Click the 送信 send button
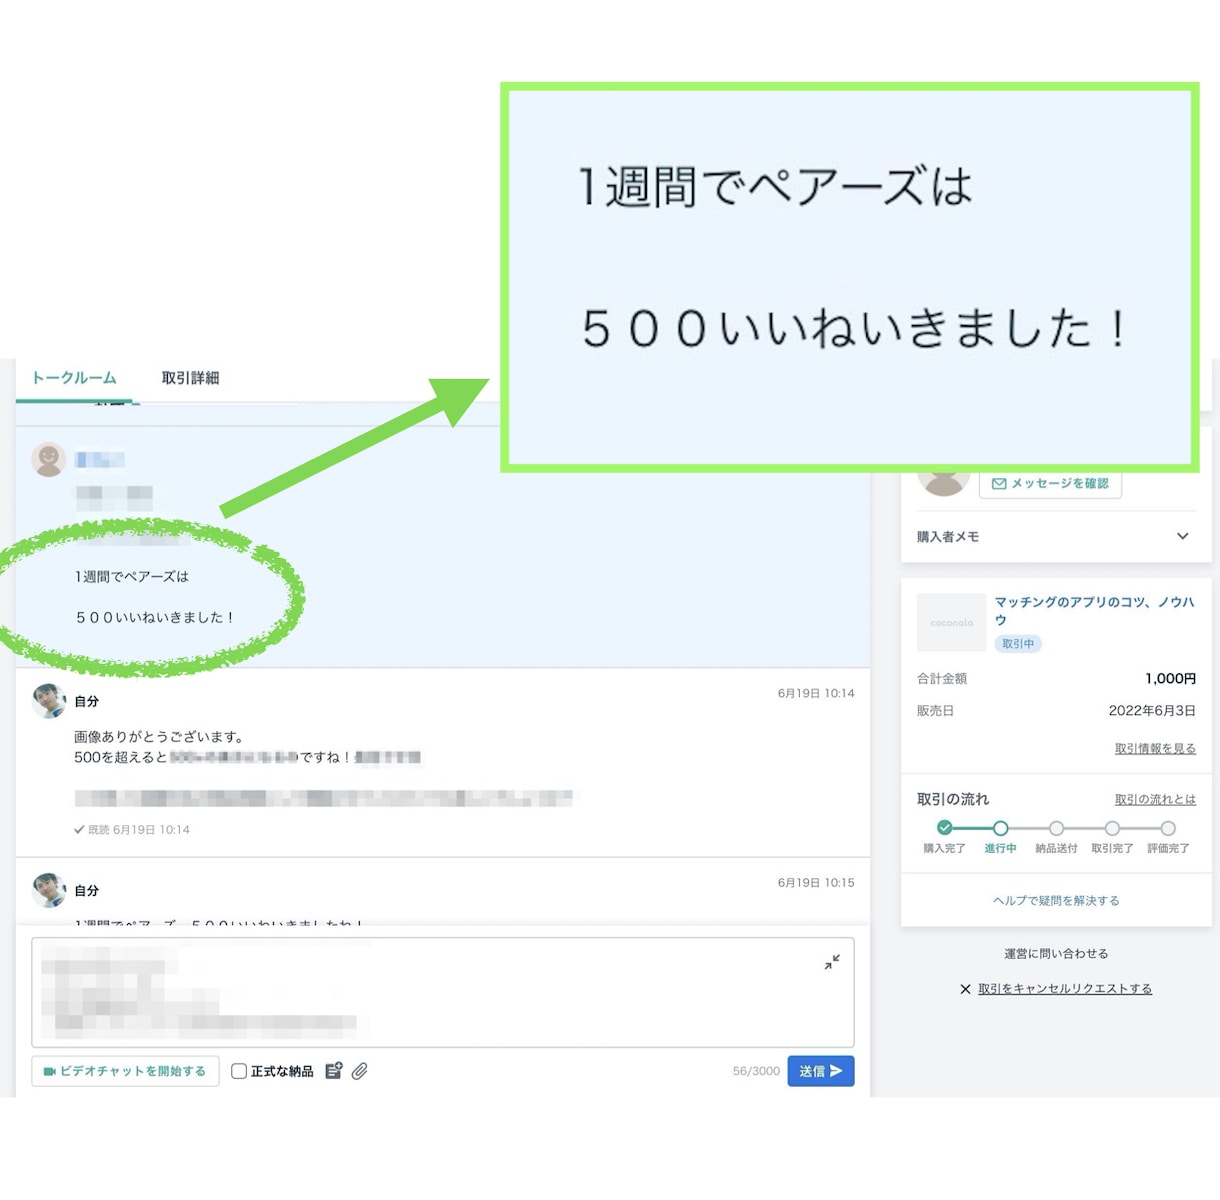 point(820,1071)
